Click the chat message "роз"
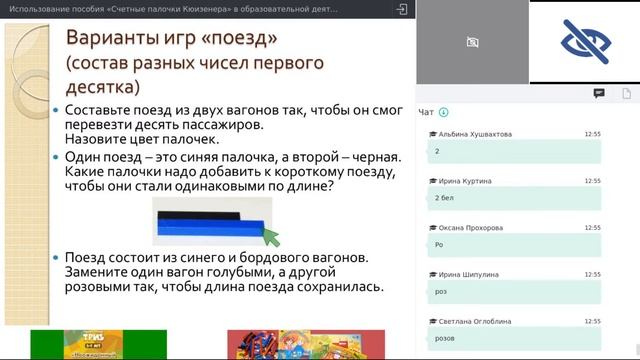Screen dimensions: 640x360 (x=514, y=292)
